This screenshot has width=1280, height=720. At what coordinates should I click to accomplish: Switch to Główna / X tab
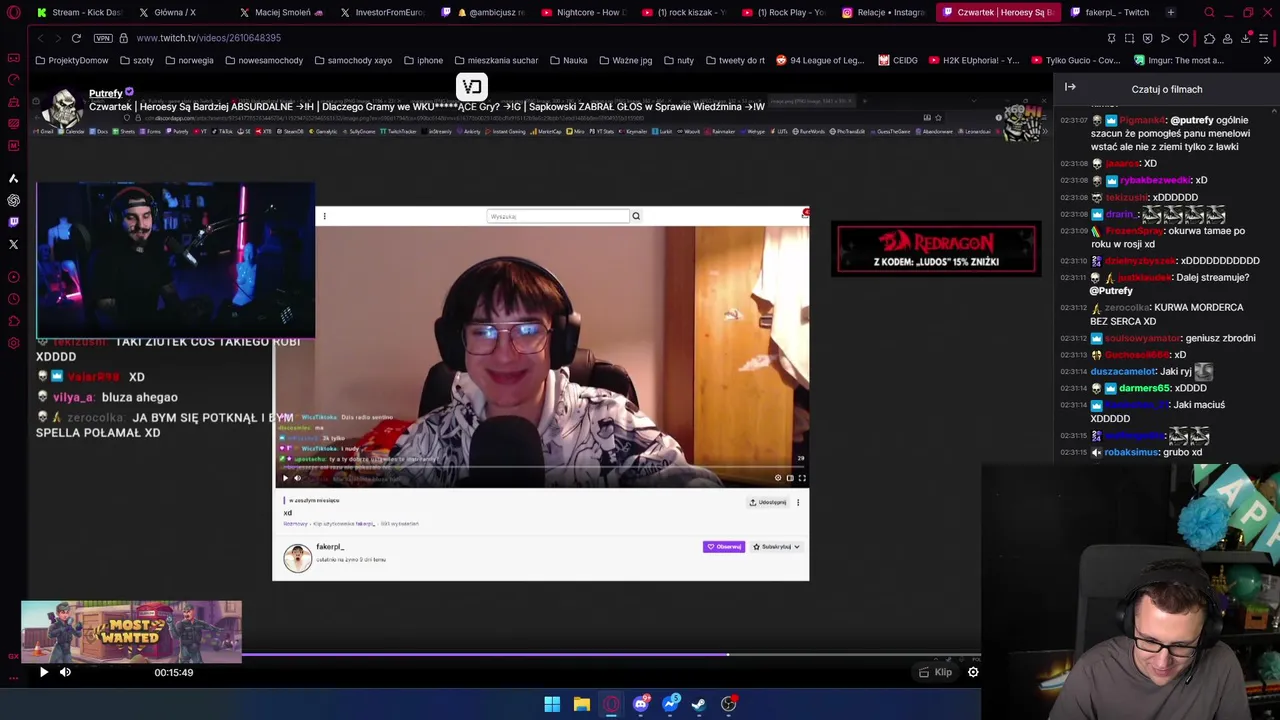(x=180, y=12)
